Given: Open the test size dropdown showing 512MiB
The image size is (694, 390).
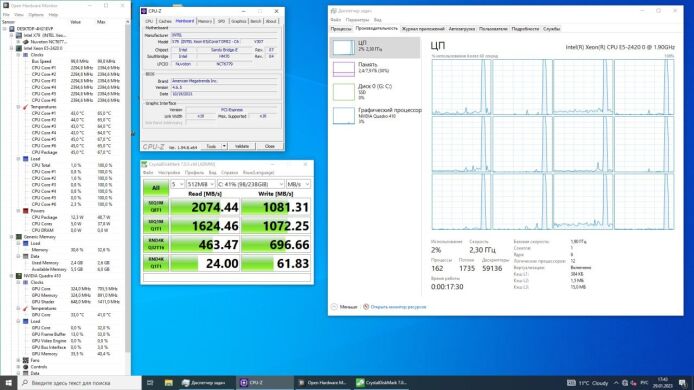Looking at the screenshot, I should (200, 184).
